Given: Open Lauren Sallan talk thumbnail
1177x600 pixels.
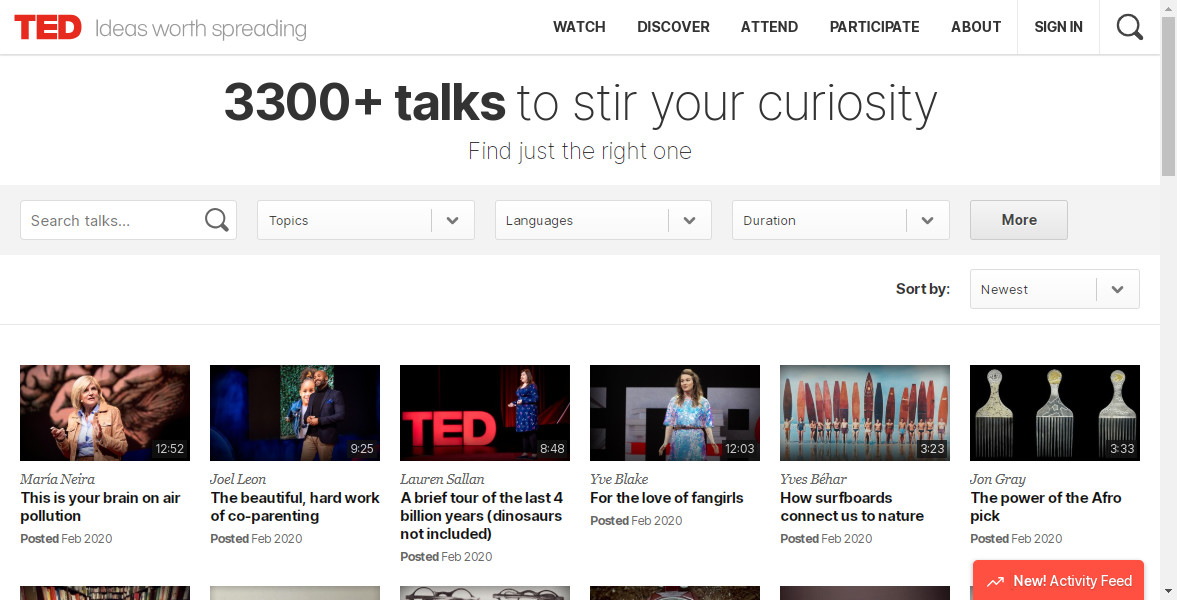Looking at the screenshot, I should pyautogui.click(x=485, y=413).
